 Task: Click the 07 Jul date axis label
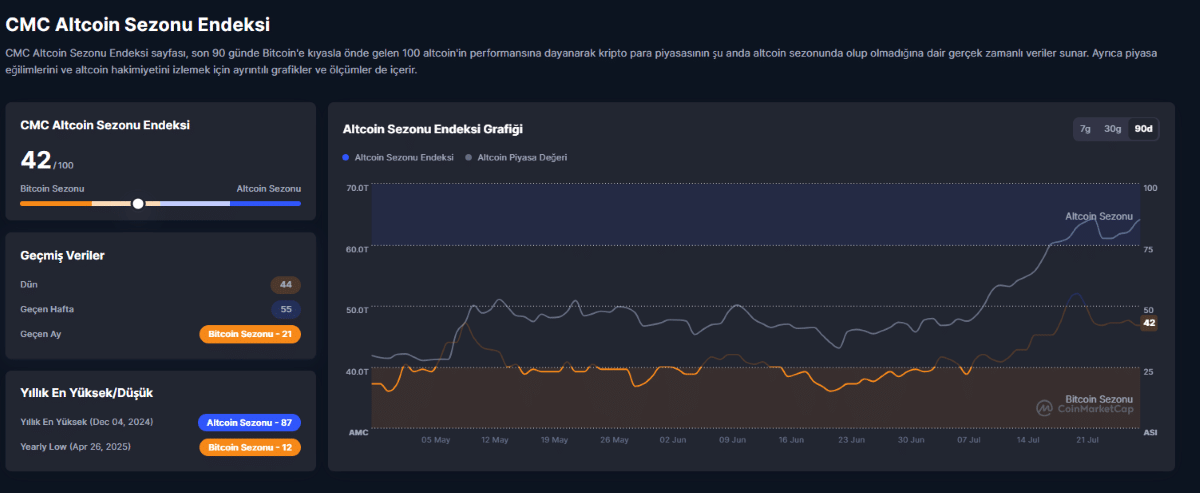click(x=970, y=439)
